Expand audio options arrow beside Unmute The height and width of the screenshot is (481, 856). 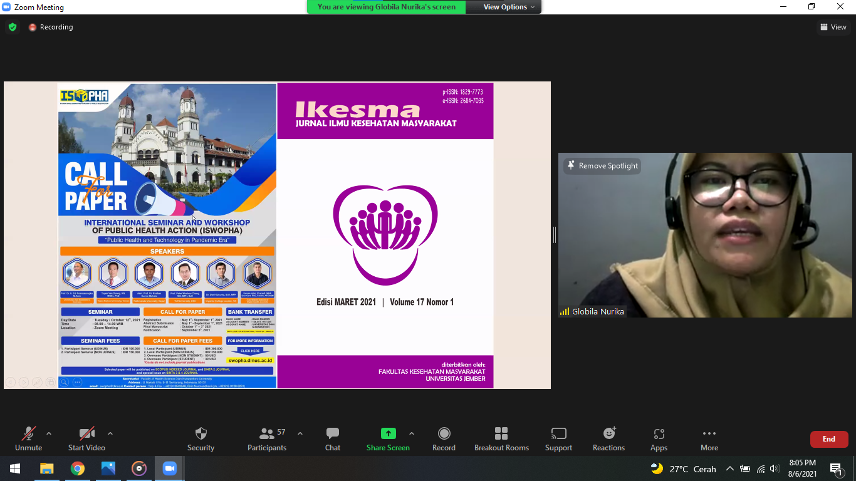click(x=49, y=433)
